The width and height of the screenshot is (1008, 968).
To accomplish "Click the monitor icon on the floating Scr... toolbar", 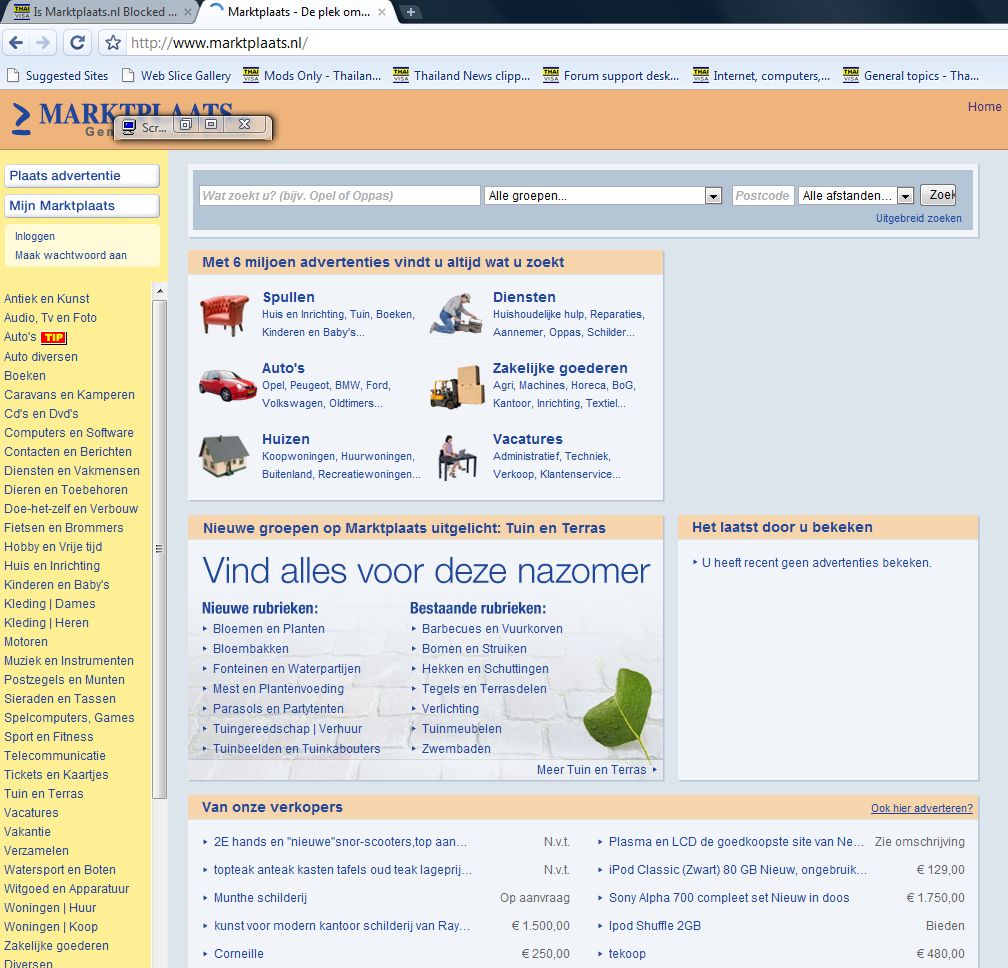I will click(129, 127).
